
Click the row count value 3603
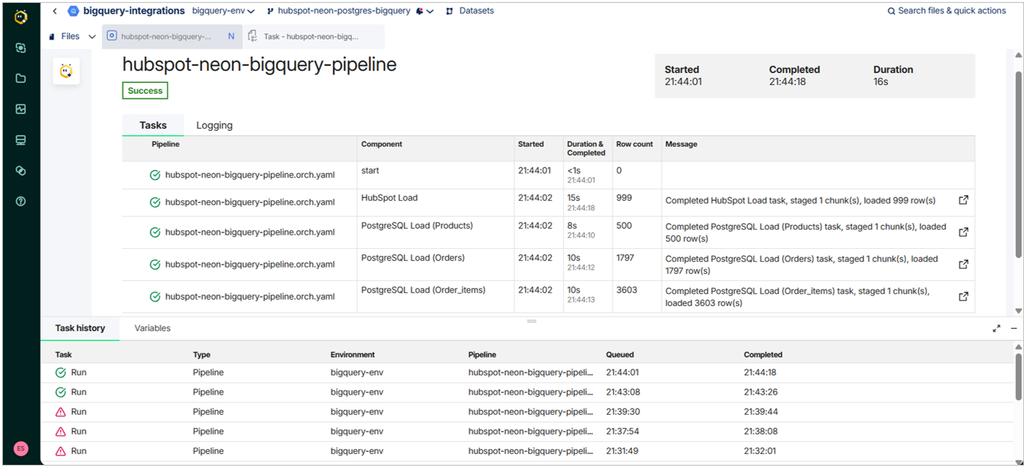tap(627, 290)
